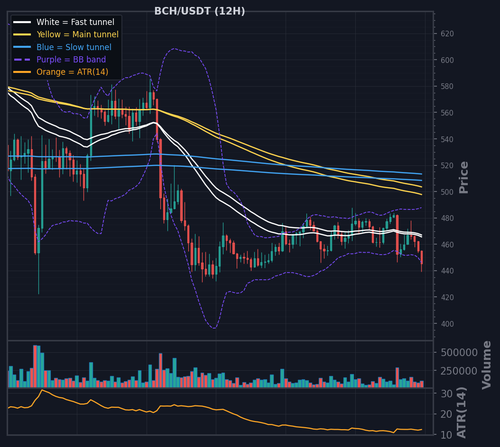
Task: Click the 520 price axis tick
Action: (x=447, y=165)
